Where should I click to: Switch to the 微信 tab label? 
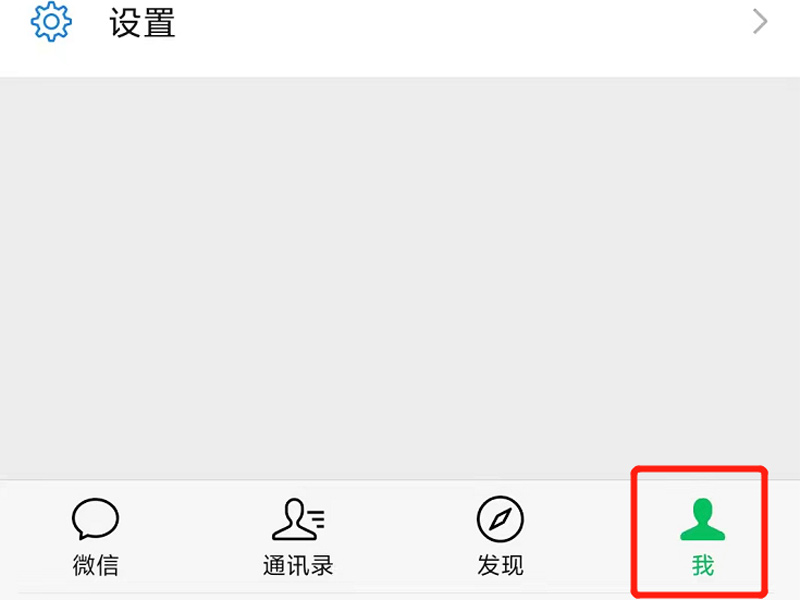pyautogui.click(x=95, y=565)
